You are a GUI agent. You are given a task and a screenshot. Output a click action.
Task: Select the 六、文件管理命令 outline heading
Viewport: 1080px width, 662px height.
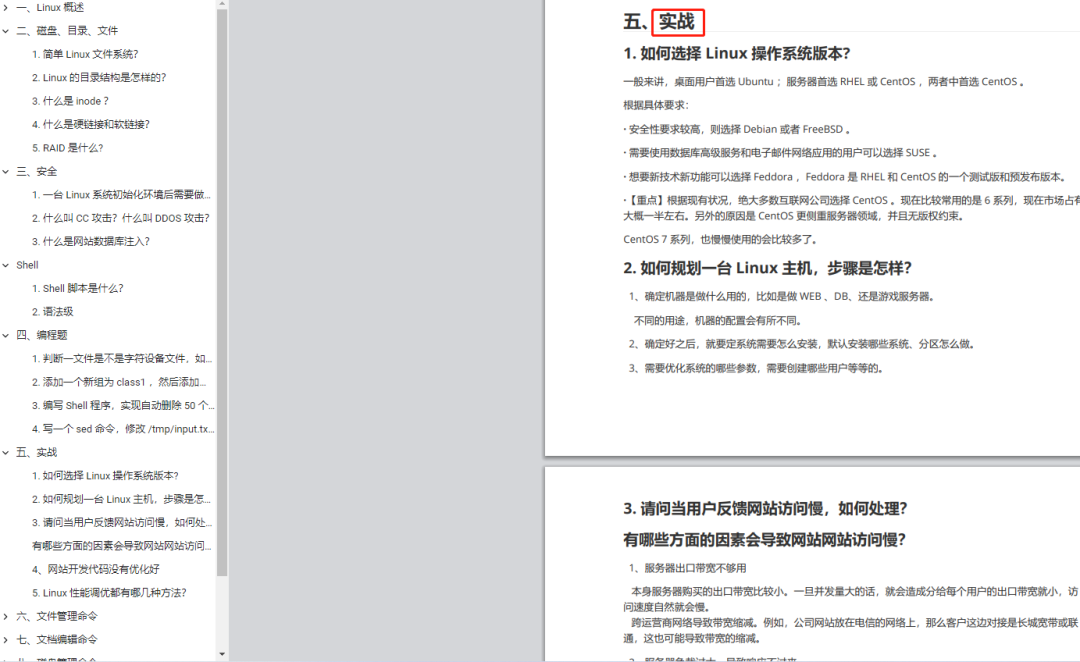coord(57,617)
